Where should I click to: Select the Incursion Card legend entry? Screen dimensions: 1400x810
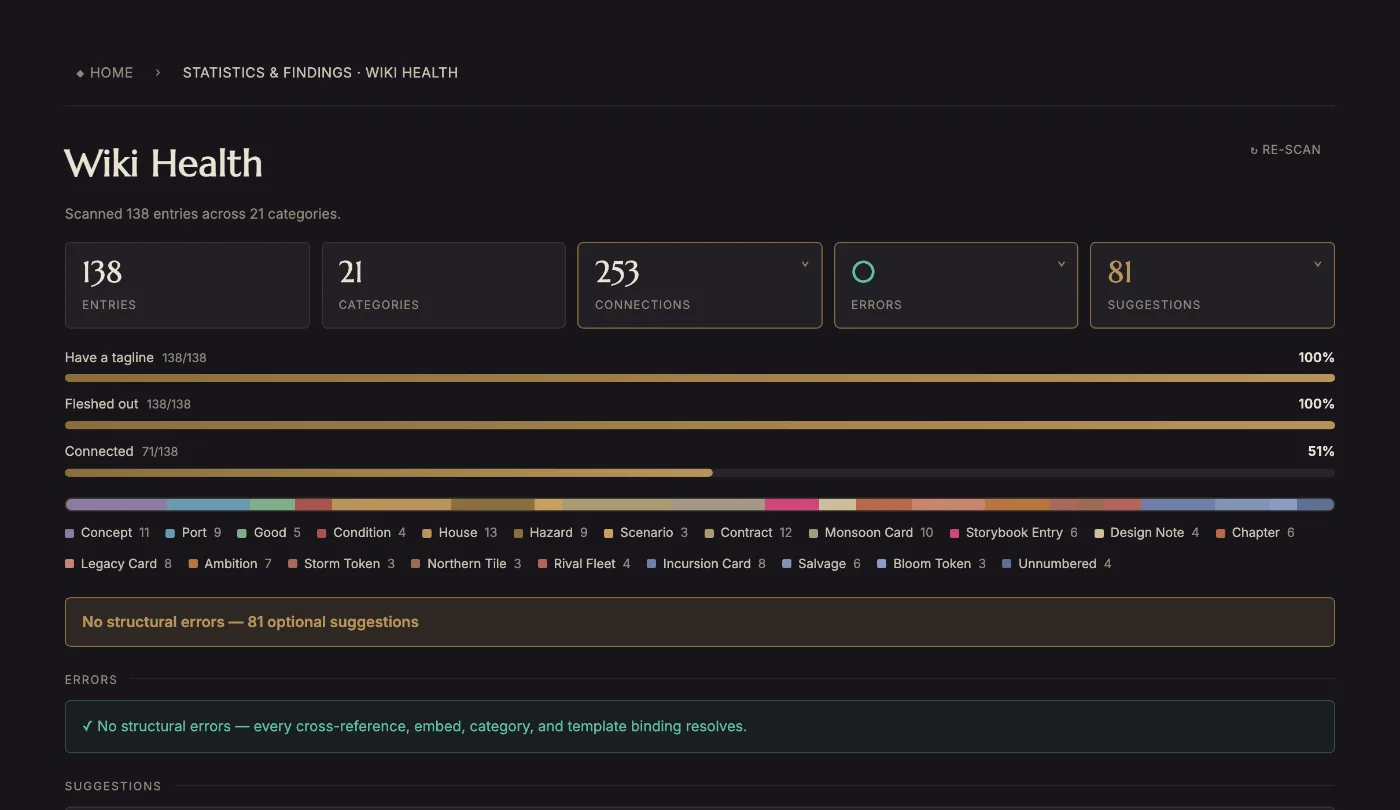coord(706,564)
